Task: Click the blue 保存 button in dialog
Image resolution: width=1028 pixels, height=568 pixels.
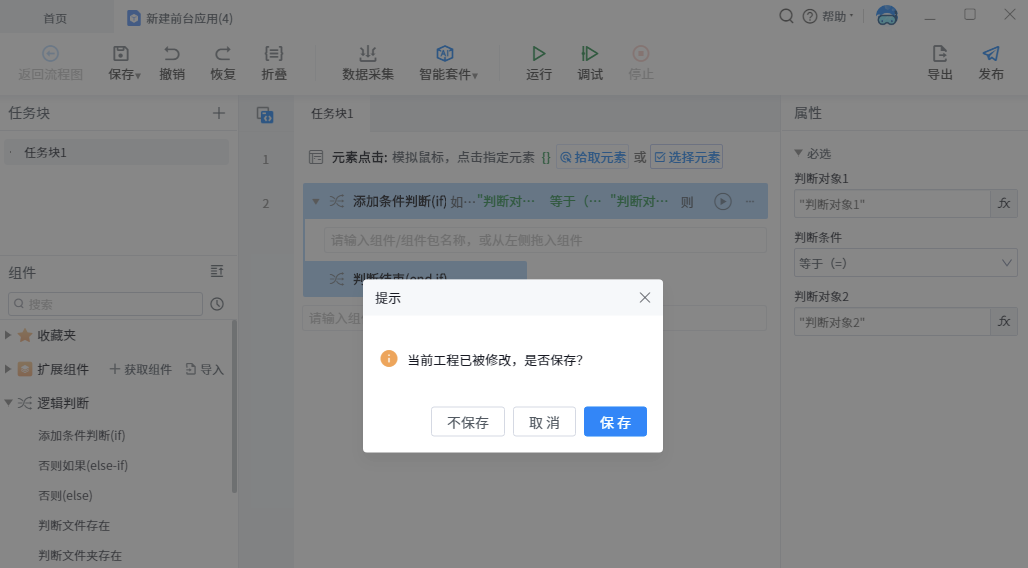Action: click(x=615, y=422)
